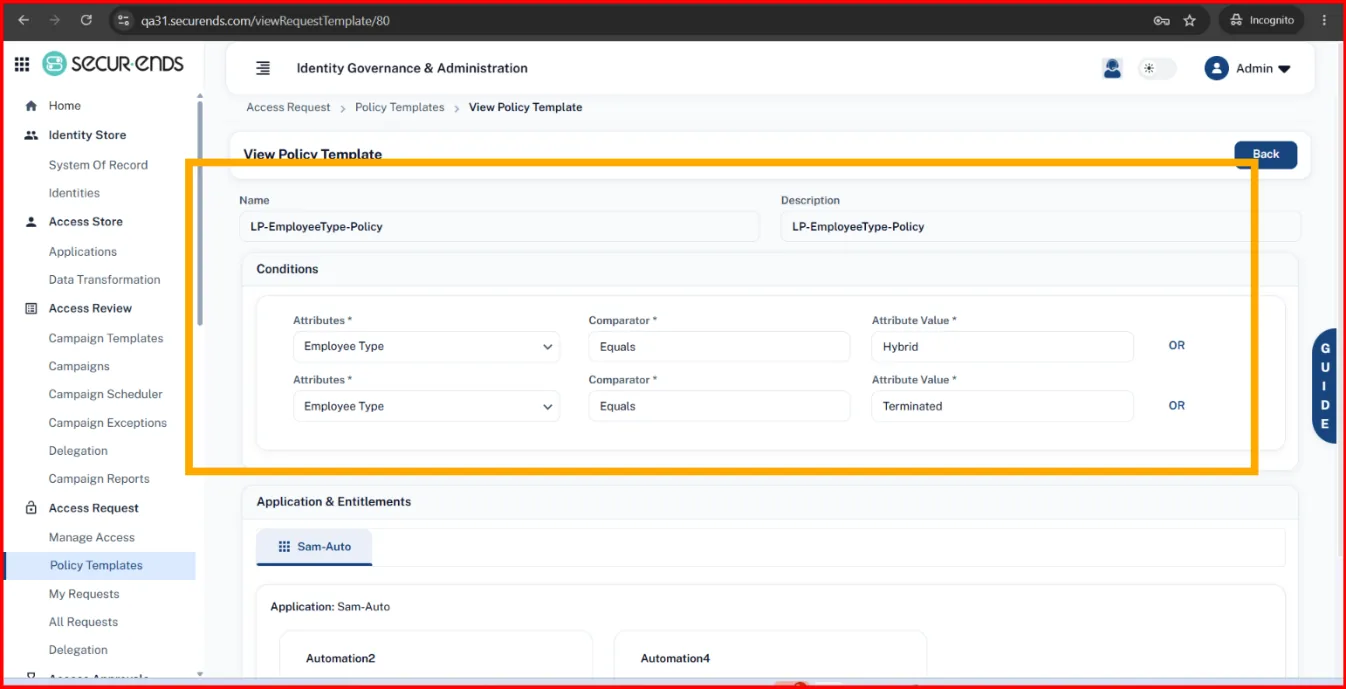Click the Attribute Value Hybrid field

[1003, 347]
